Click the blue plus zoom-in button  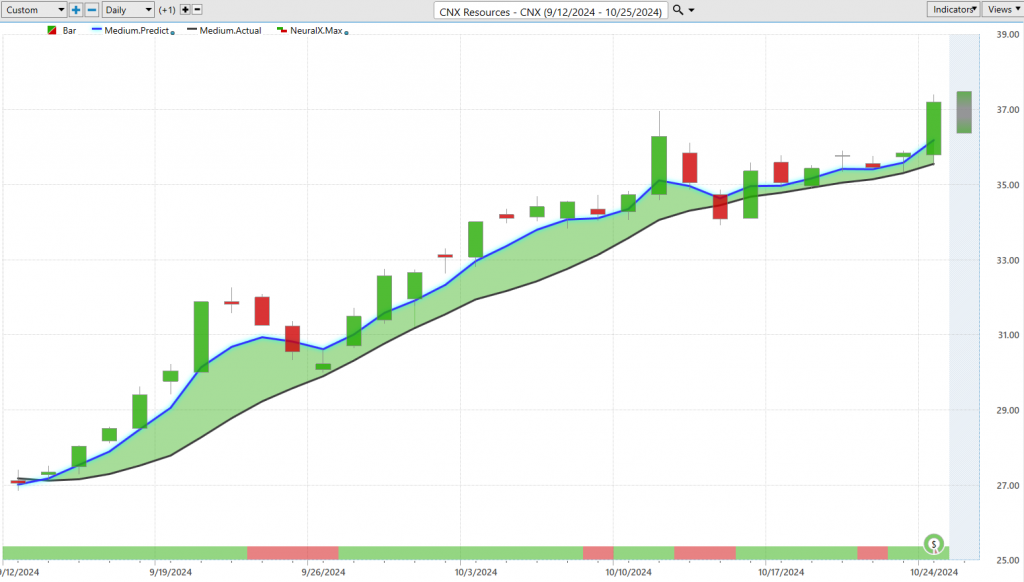[x=76, y=10]
